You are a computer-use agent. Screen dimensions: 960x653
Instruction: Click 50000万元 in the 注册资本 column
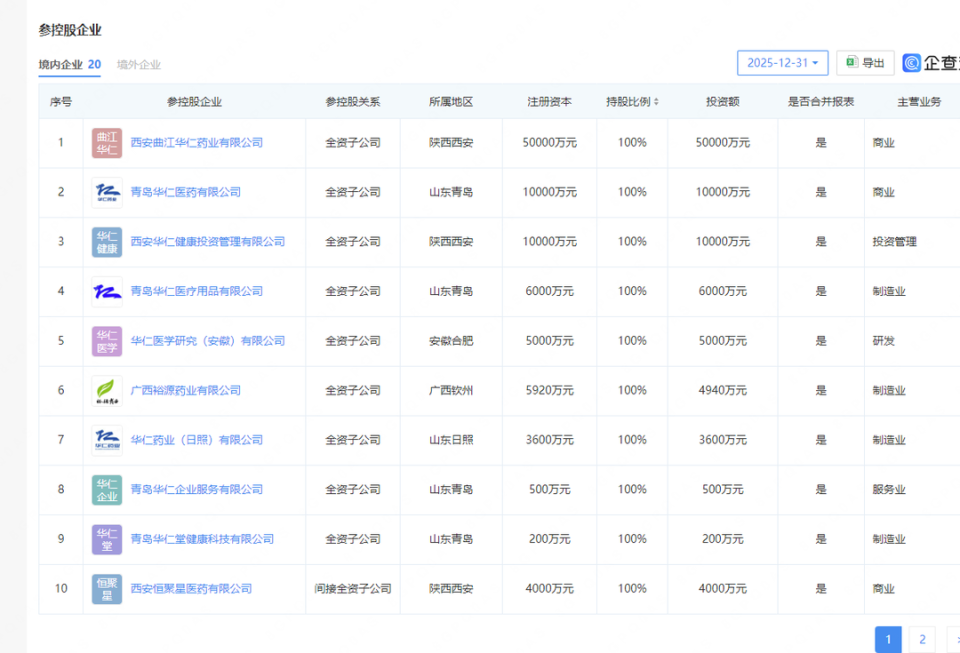pyautogui.click(x=549, y=143)
